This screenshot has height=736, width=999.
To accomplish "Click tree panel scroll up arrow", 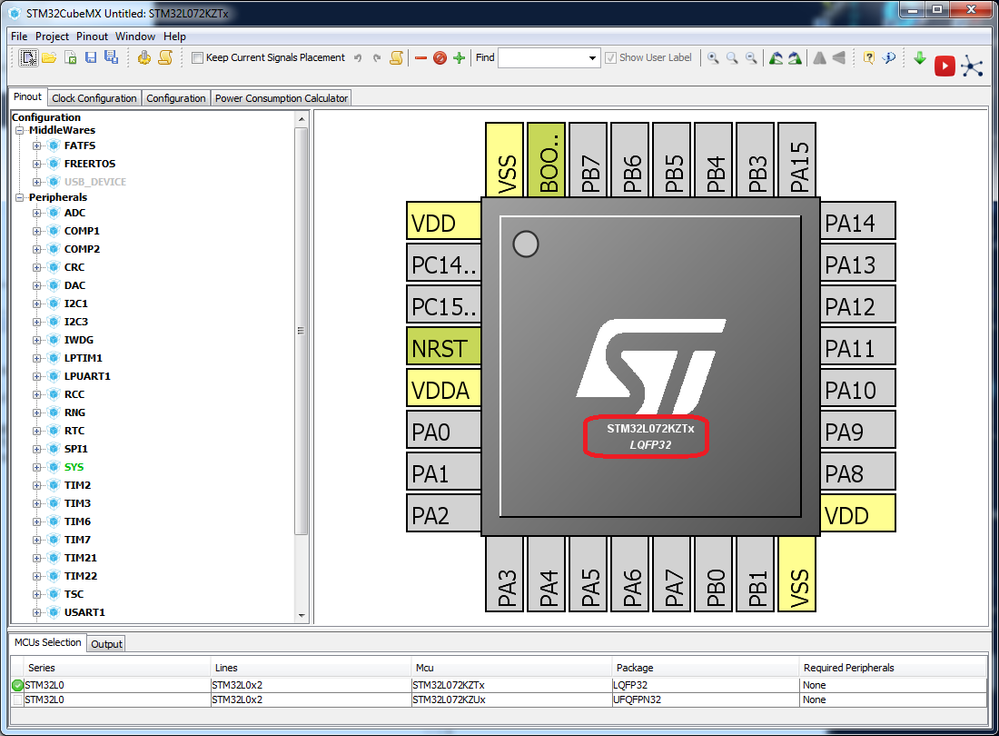I will [301, 119].
